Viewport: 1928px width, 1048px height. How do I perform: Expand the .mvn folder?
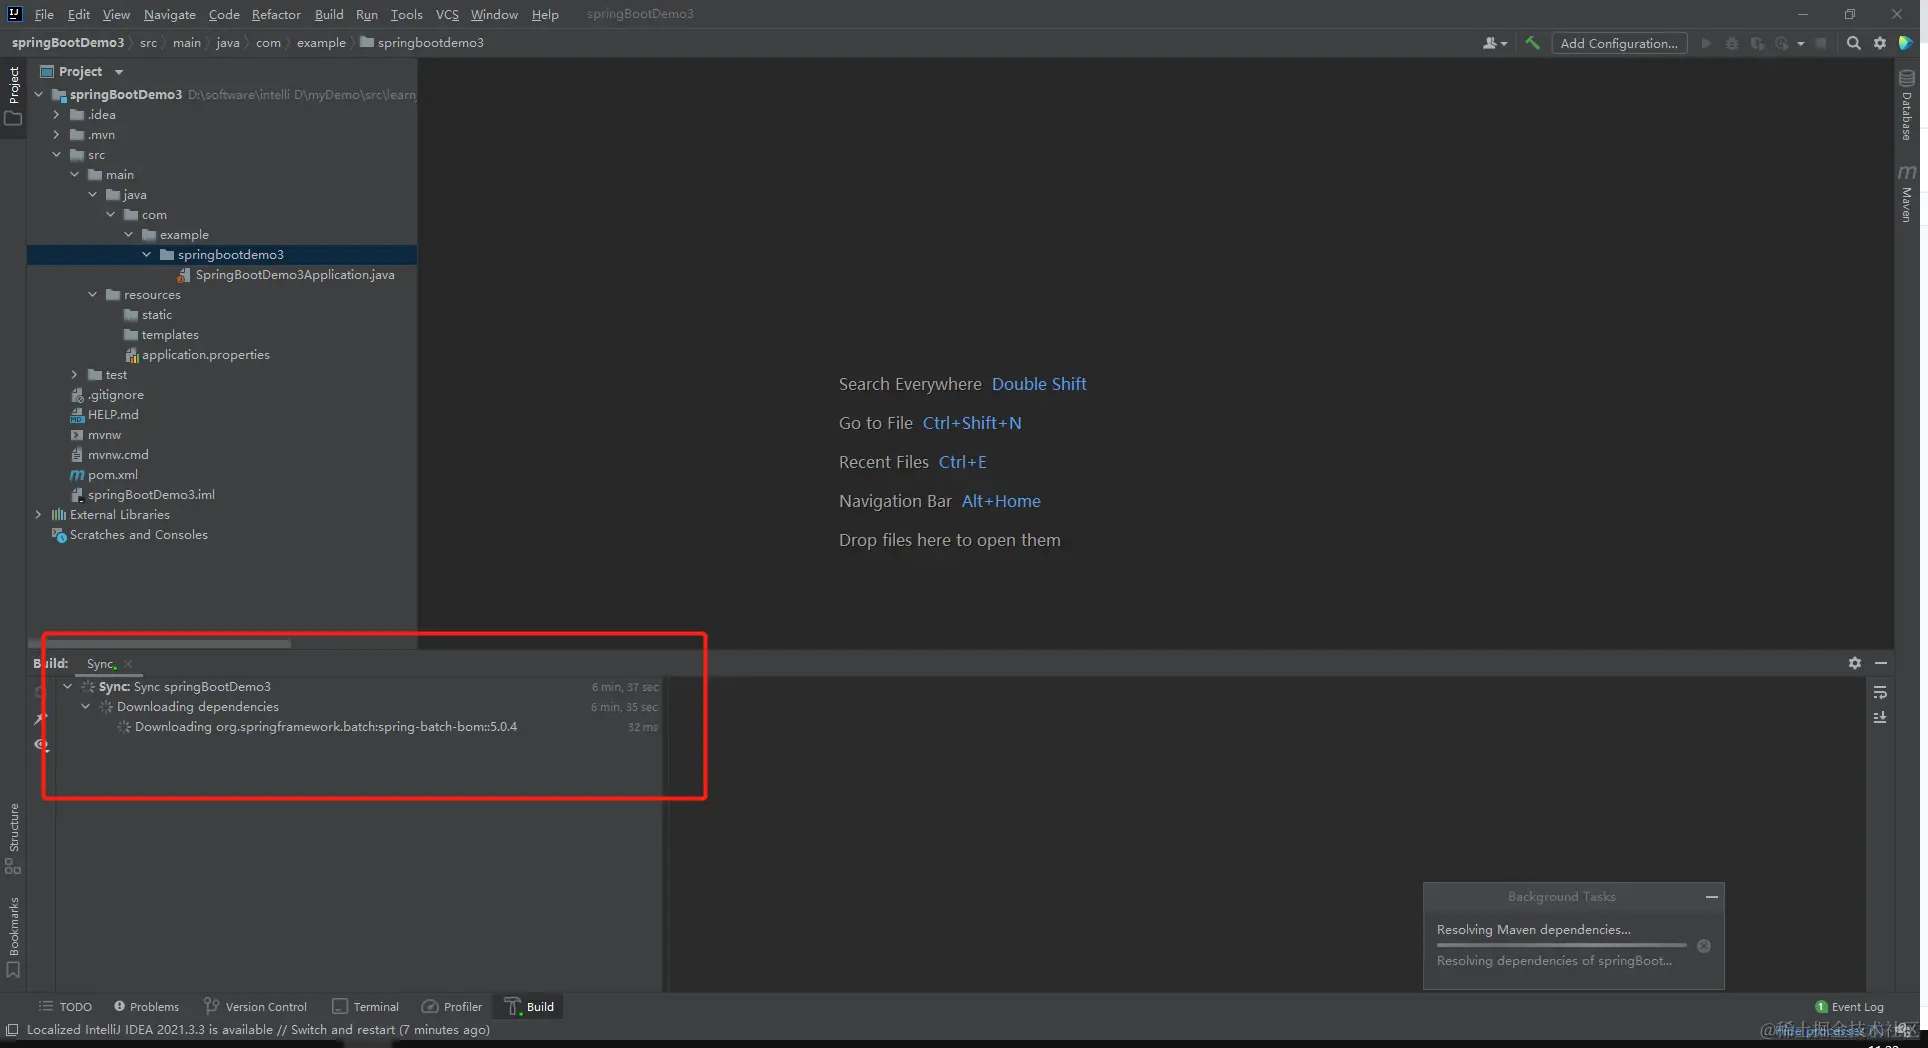[x=56, y=135]
